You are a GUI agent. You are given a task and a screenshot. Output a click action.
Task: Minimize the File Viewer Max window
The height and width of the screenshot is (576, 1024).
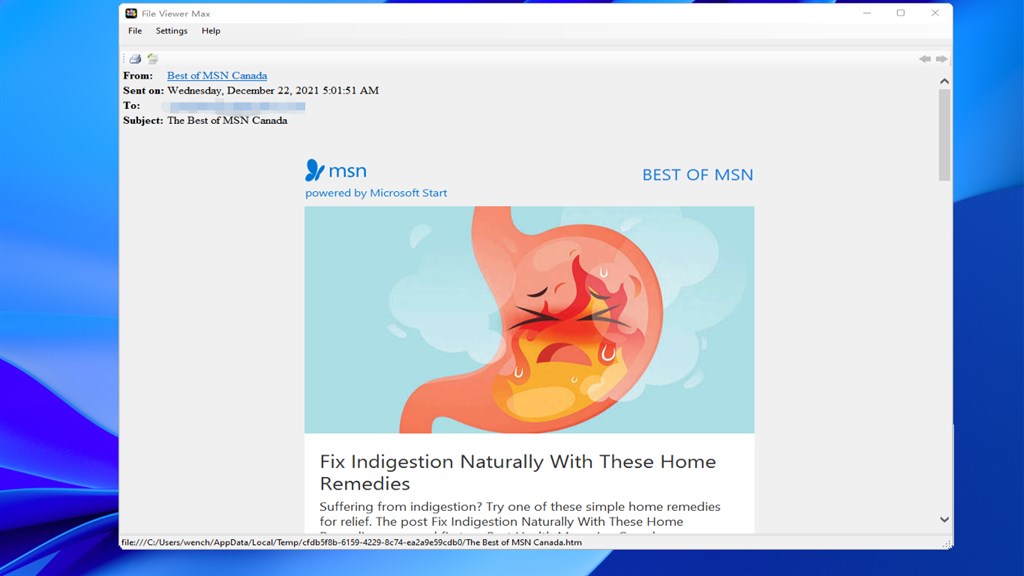(867, 13)
